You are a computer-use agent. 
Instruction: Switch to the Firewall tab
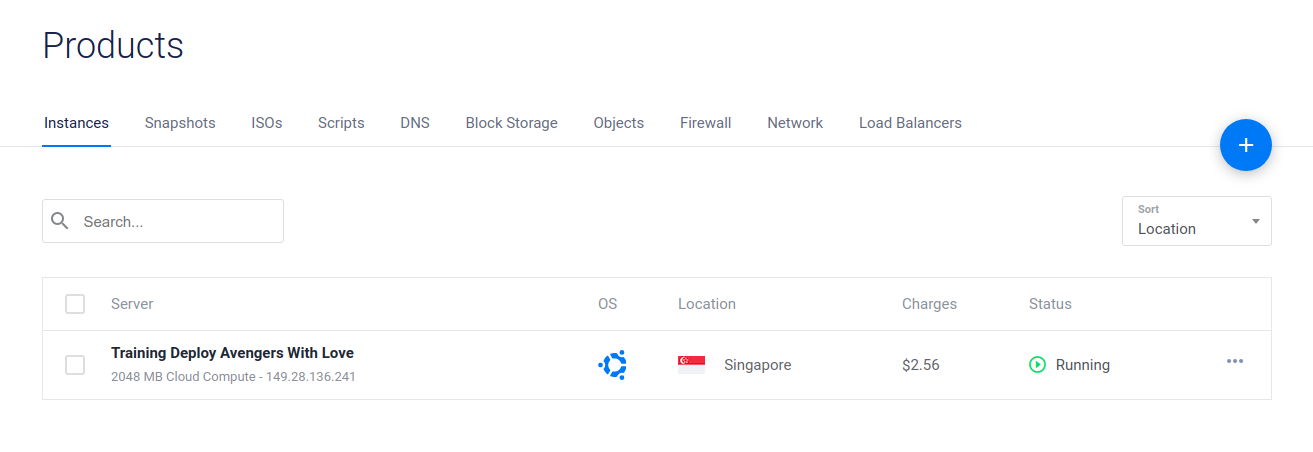(705, 123)
